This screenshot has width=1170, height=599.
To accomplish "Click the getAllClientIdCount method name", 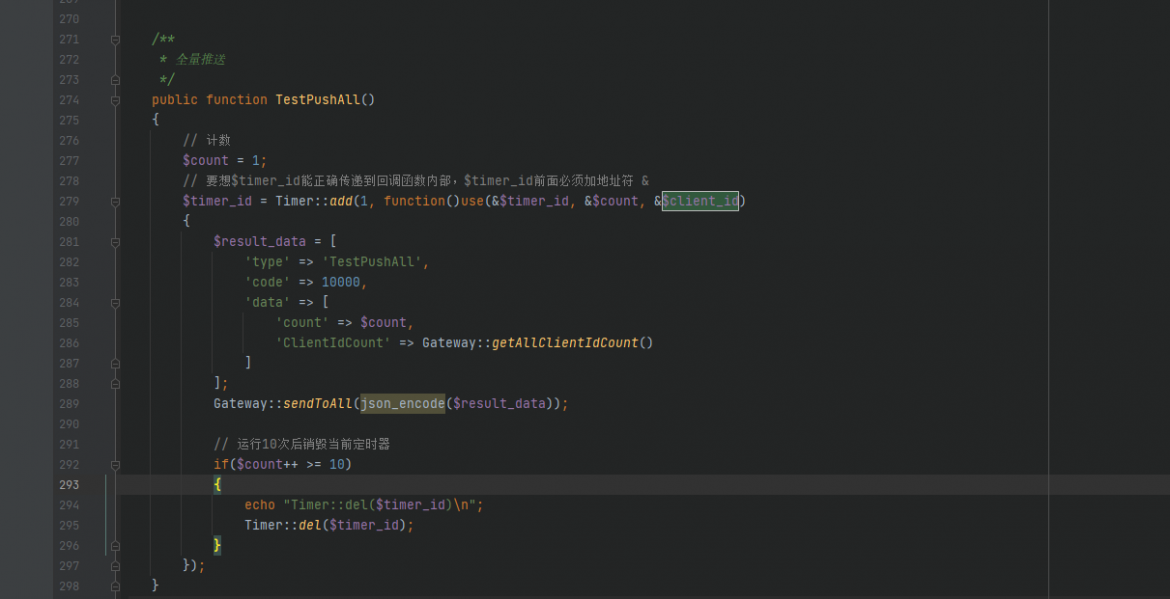I will tap(565, 343).
